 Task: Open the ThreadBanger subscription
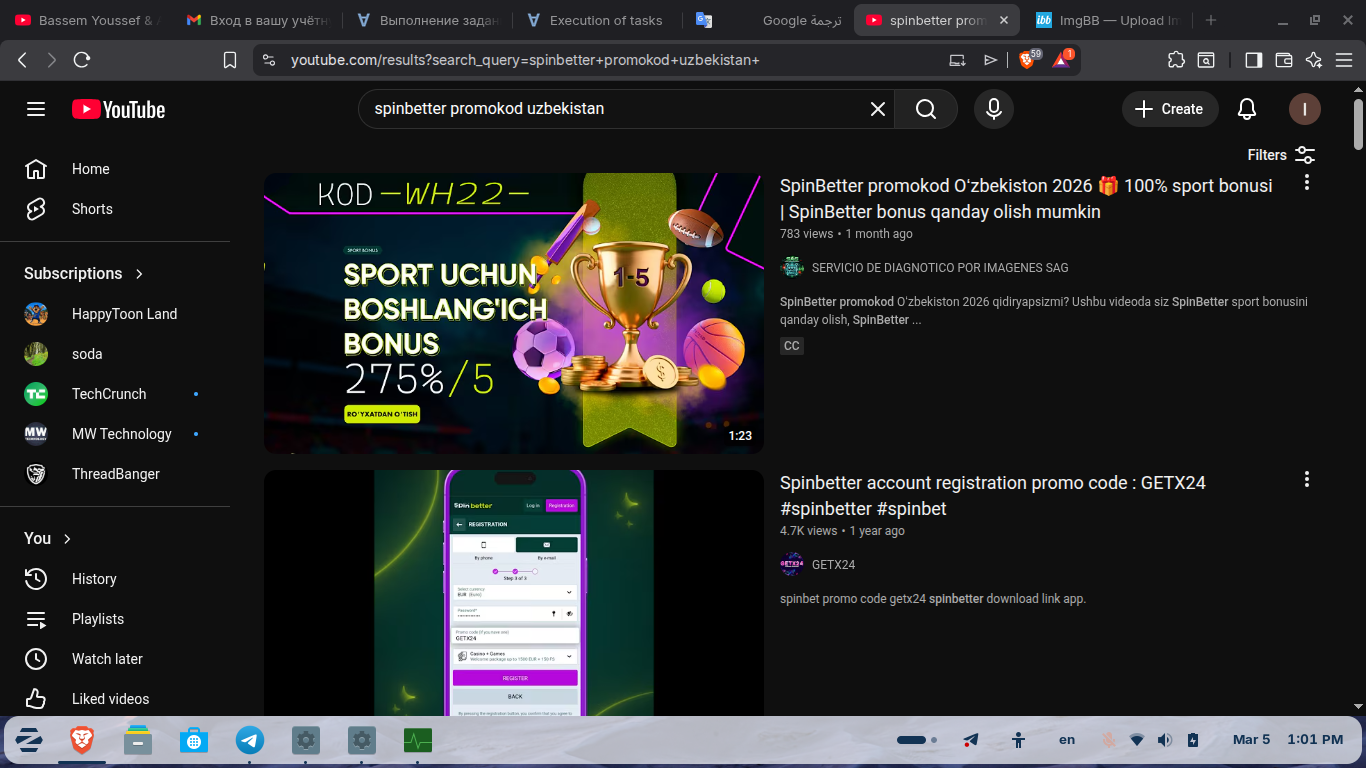coord(115,474)
